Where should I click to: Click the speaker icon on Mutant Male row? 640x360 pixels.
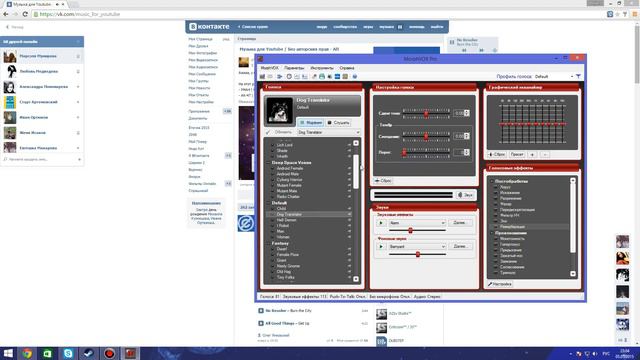349,191
